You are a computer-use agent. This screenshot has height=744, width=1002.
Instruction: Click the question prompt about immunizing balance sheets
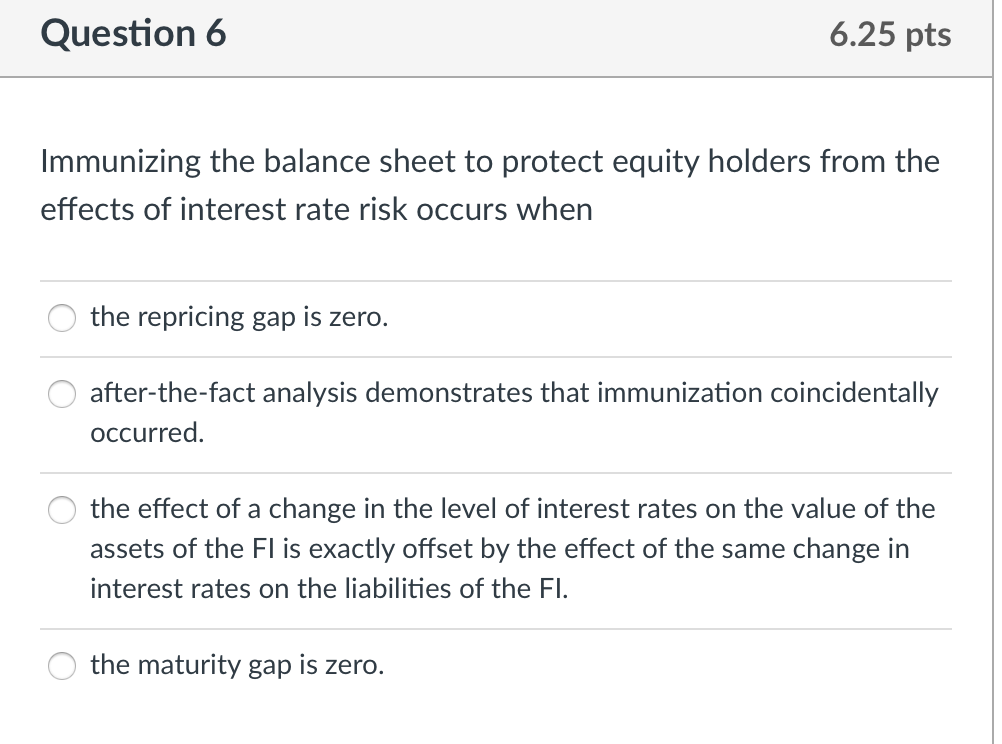(489, 185)
